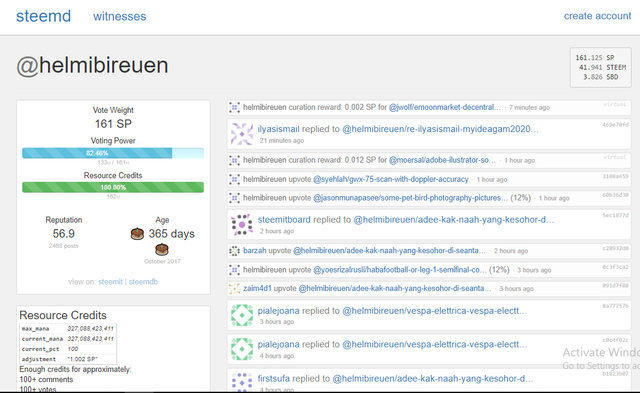
Task: Click the cake icon above October 2017
Action: 162,249
